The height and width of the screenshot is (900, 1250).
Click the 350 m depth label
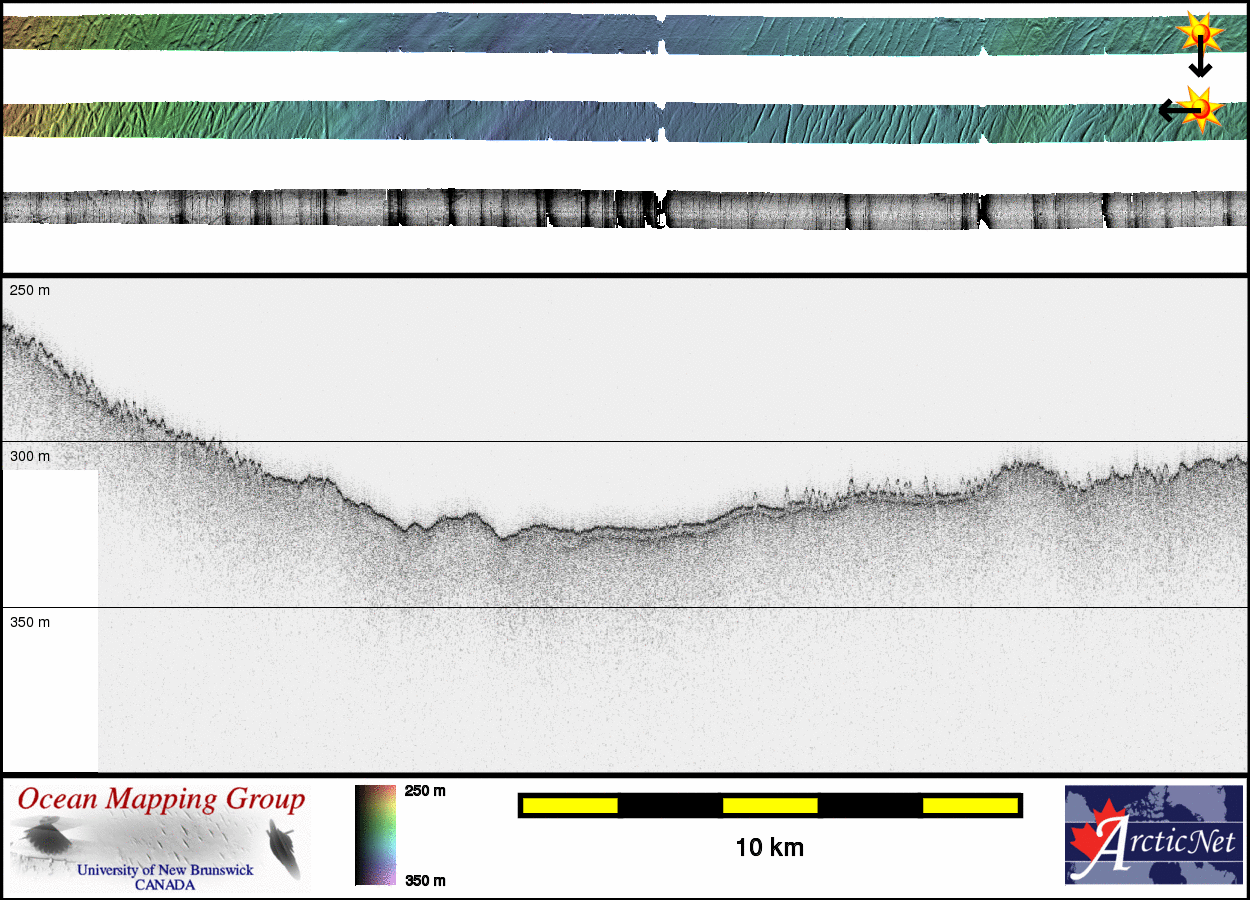(x=30, y=622)
